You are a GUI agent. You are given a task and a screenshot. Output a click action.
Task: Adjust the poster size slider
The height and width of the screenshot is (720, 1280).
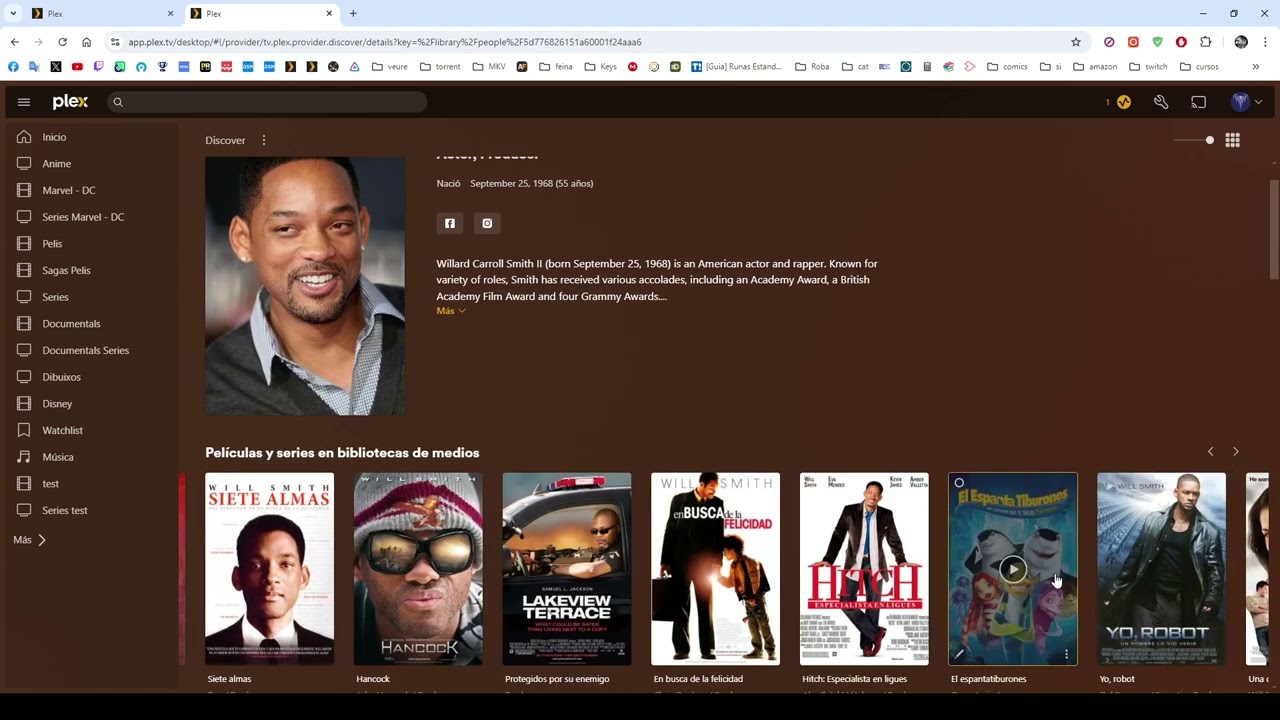[x=1195, y=141]
